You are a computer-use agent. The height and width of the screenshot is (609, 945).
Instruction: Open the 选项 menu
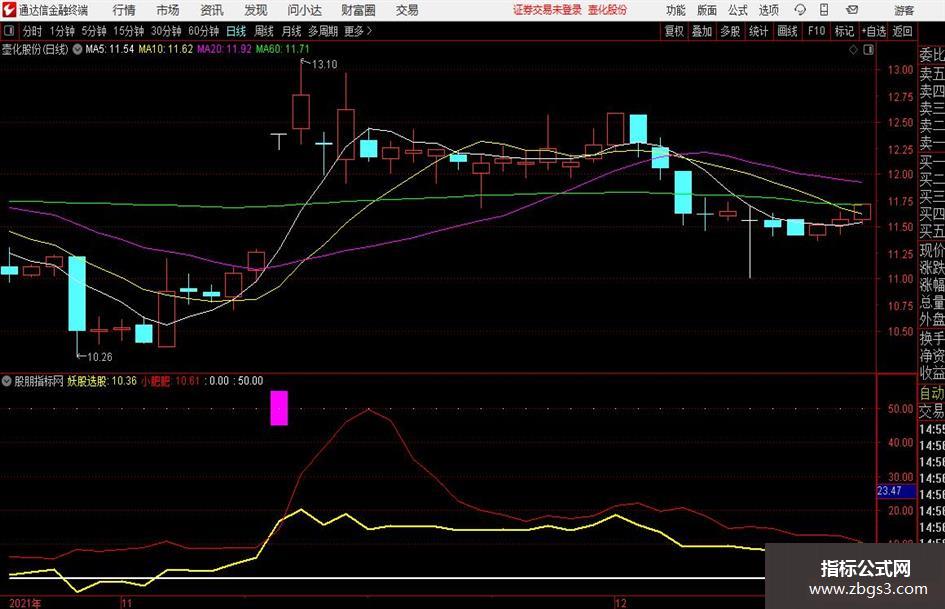(x=768, y=10)
